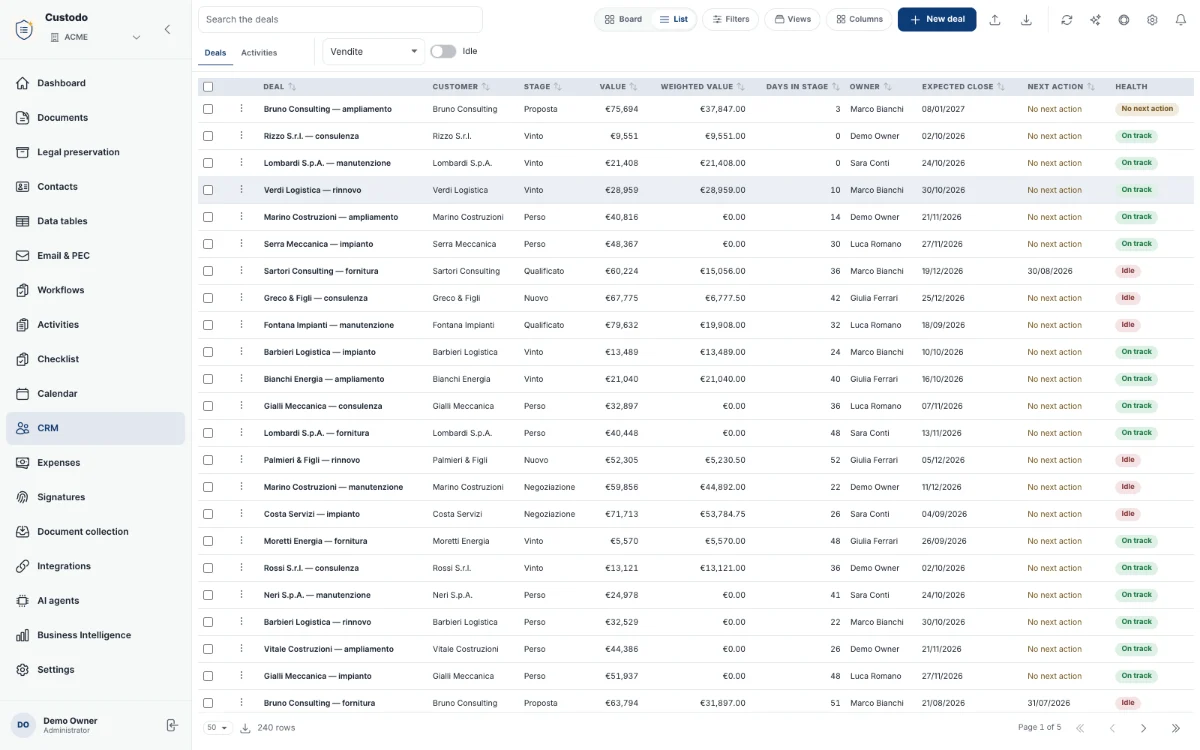Open Document collection
This screenshot has height=750, width=1200.
tap(95, 531)
